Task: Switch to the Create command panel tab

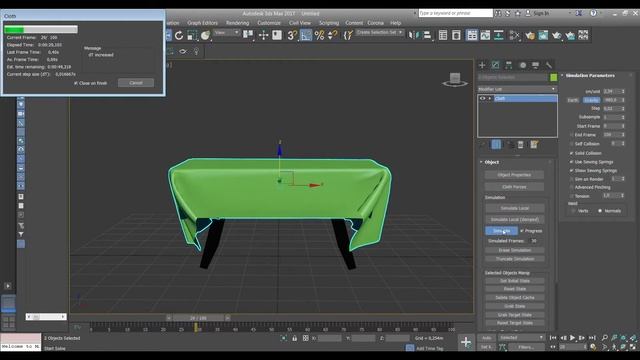Action: [x=482, y=65]
